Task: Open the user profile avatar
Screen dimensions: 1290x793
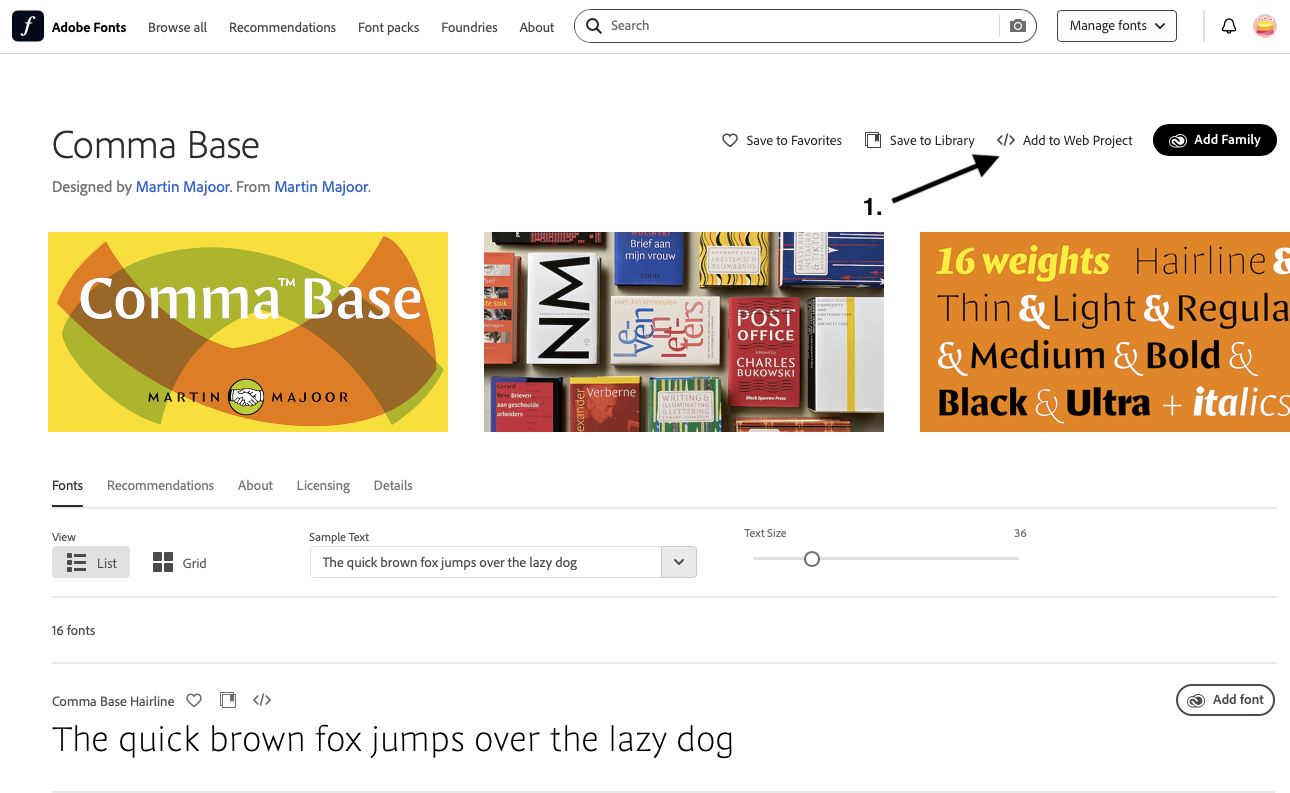Action: pos(1264,27)
